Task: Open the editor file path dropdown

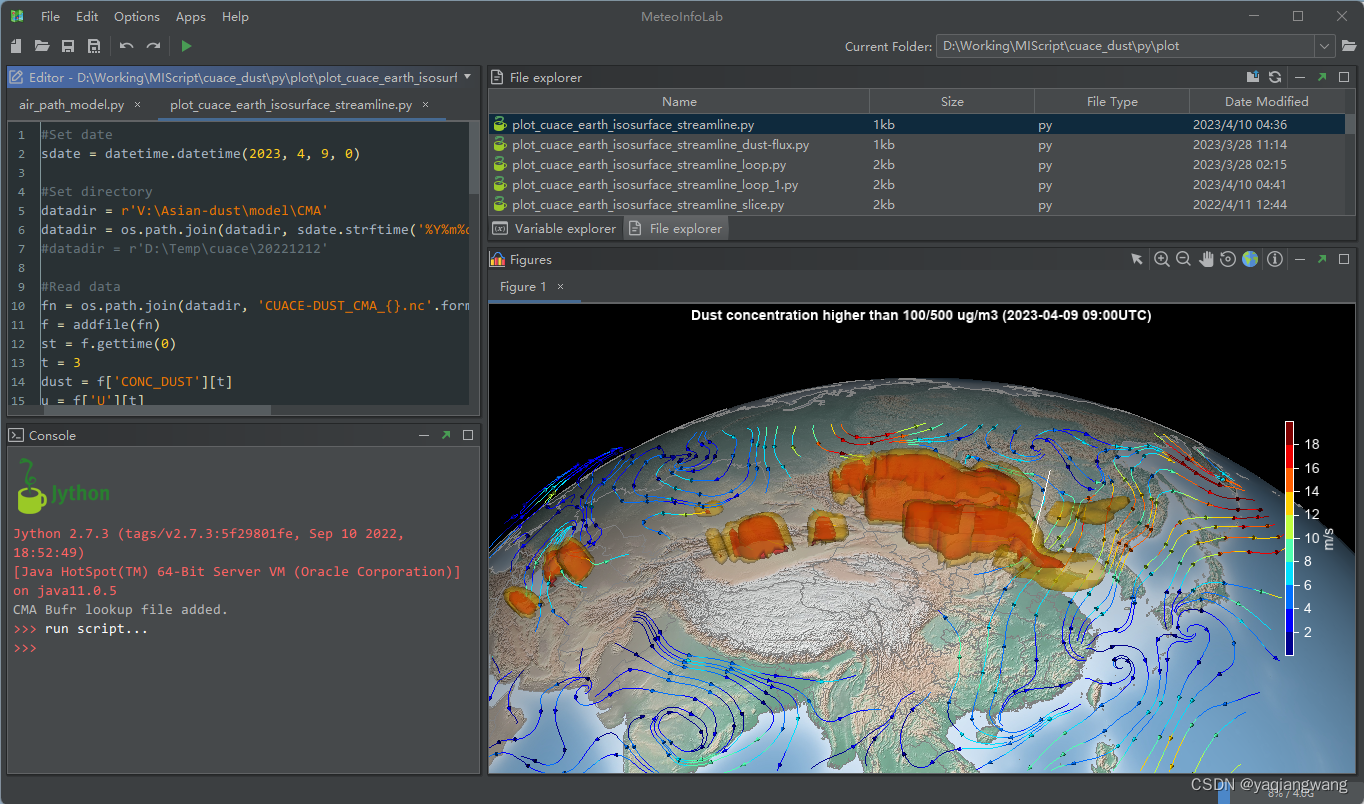Action: (466, 77)
